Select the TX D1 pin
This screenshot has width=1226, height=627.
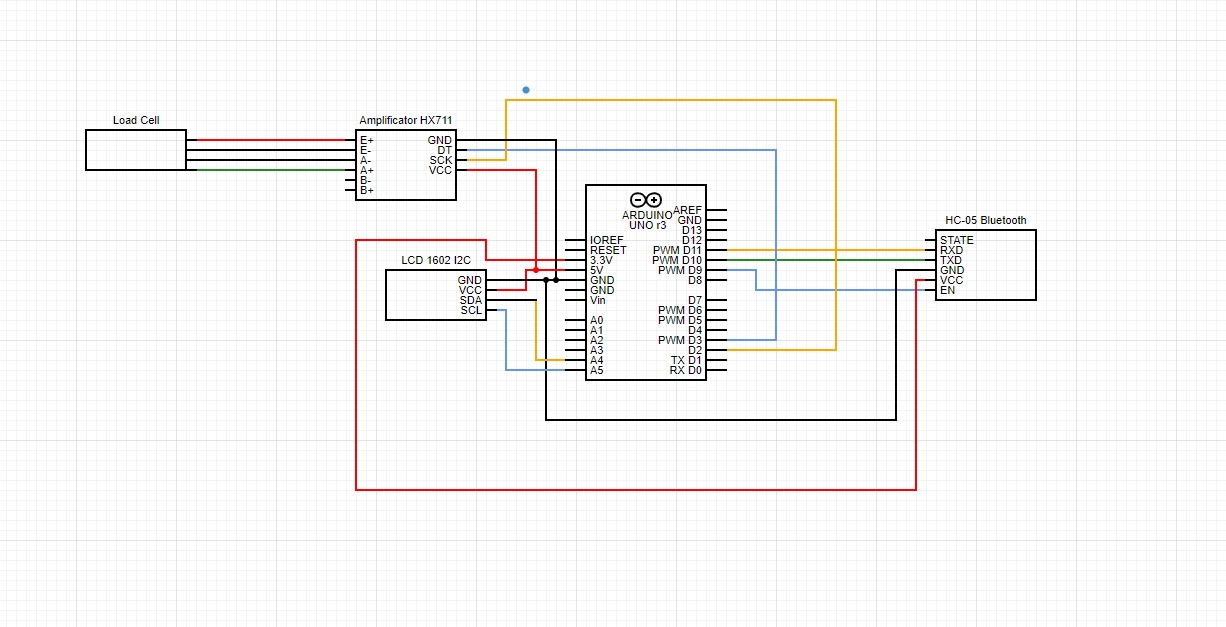(687, 360)
